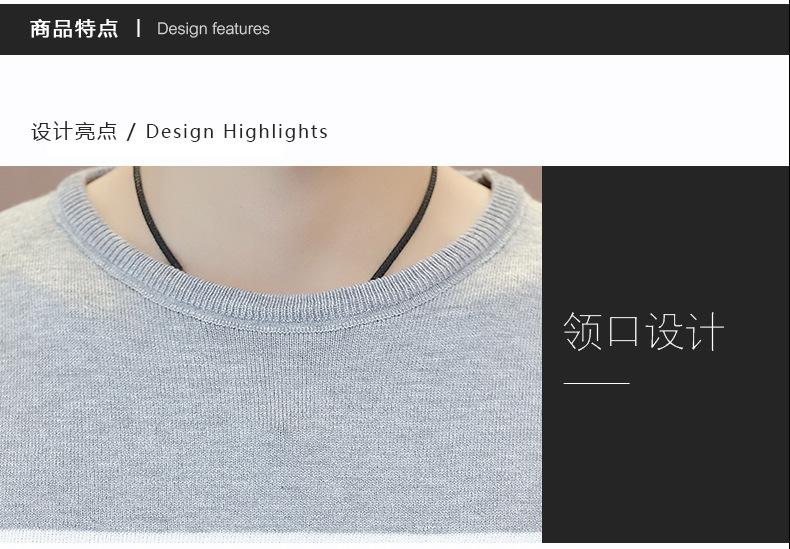Click the grey knit chest fabric area
The image size is (790, 549).
[x=272, y=428]
